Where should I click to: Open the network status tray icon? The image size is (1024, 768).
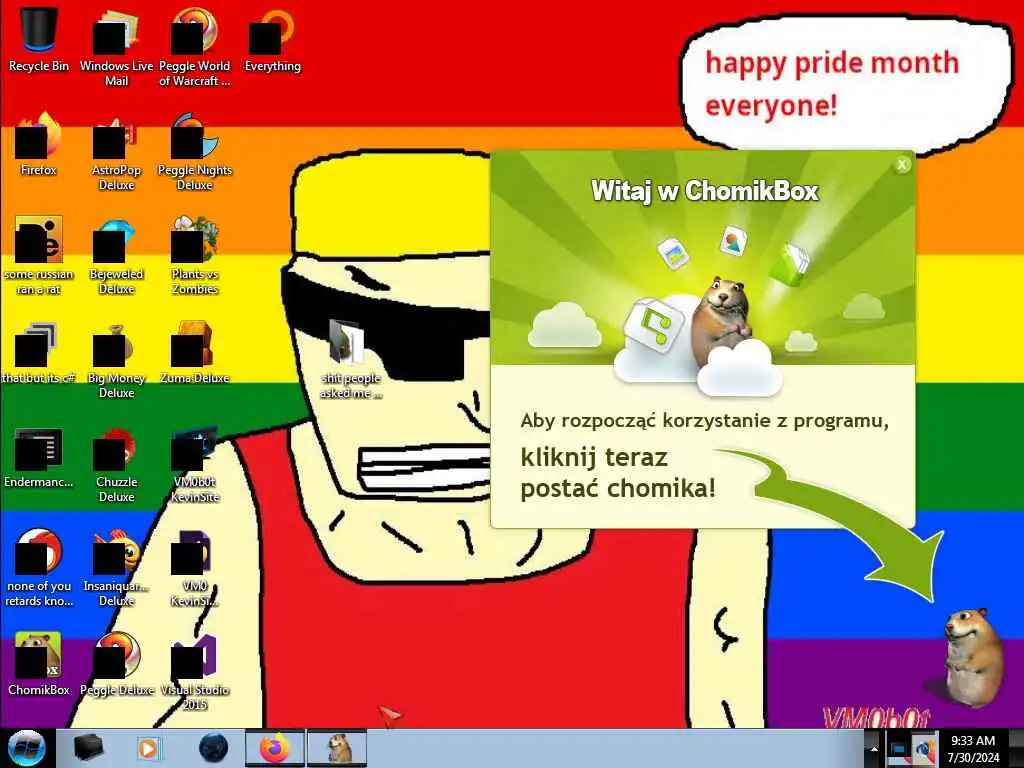point(899,748)
